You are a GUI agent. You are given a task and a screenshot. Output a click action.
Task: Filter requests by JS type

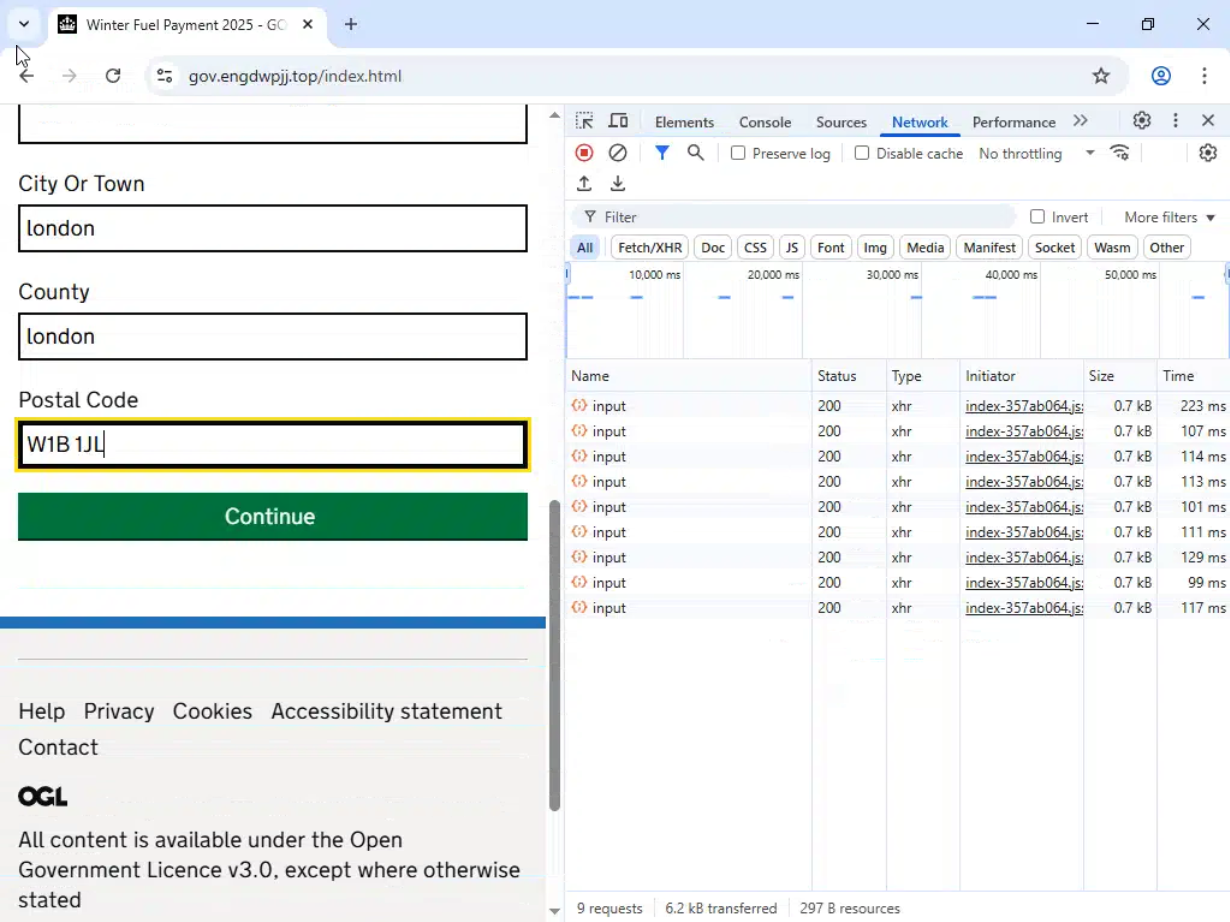click(x=792, y=247)
